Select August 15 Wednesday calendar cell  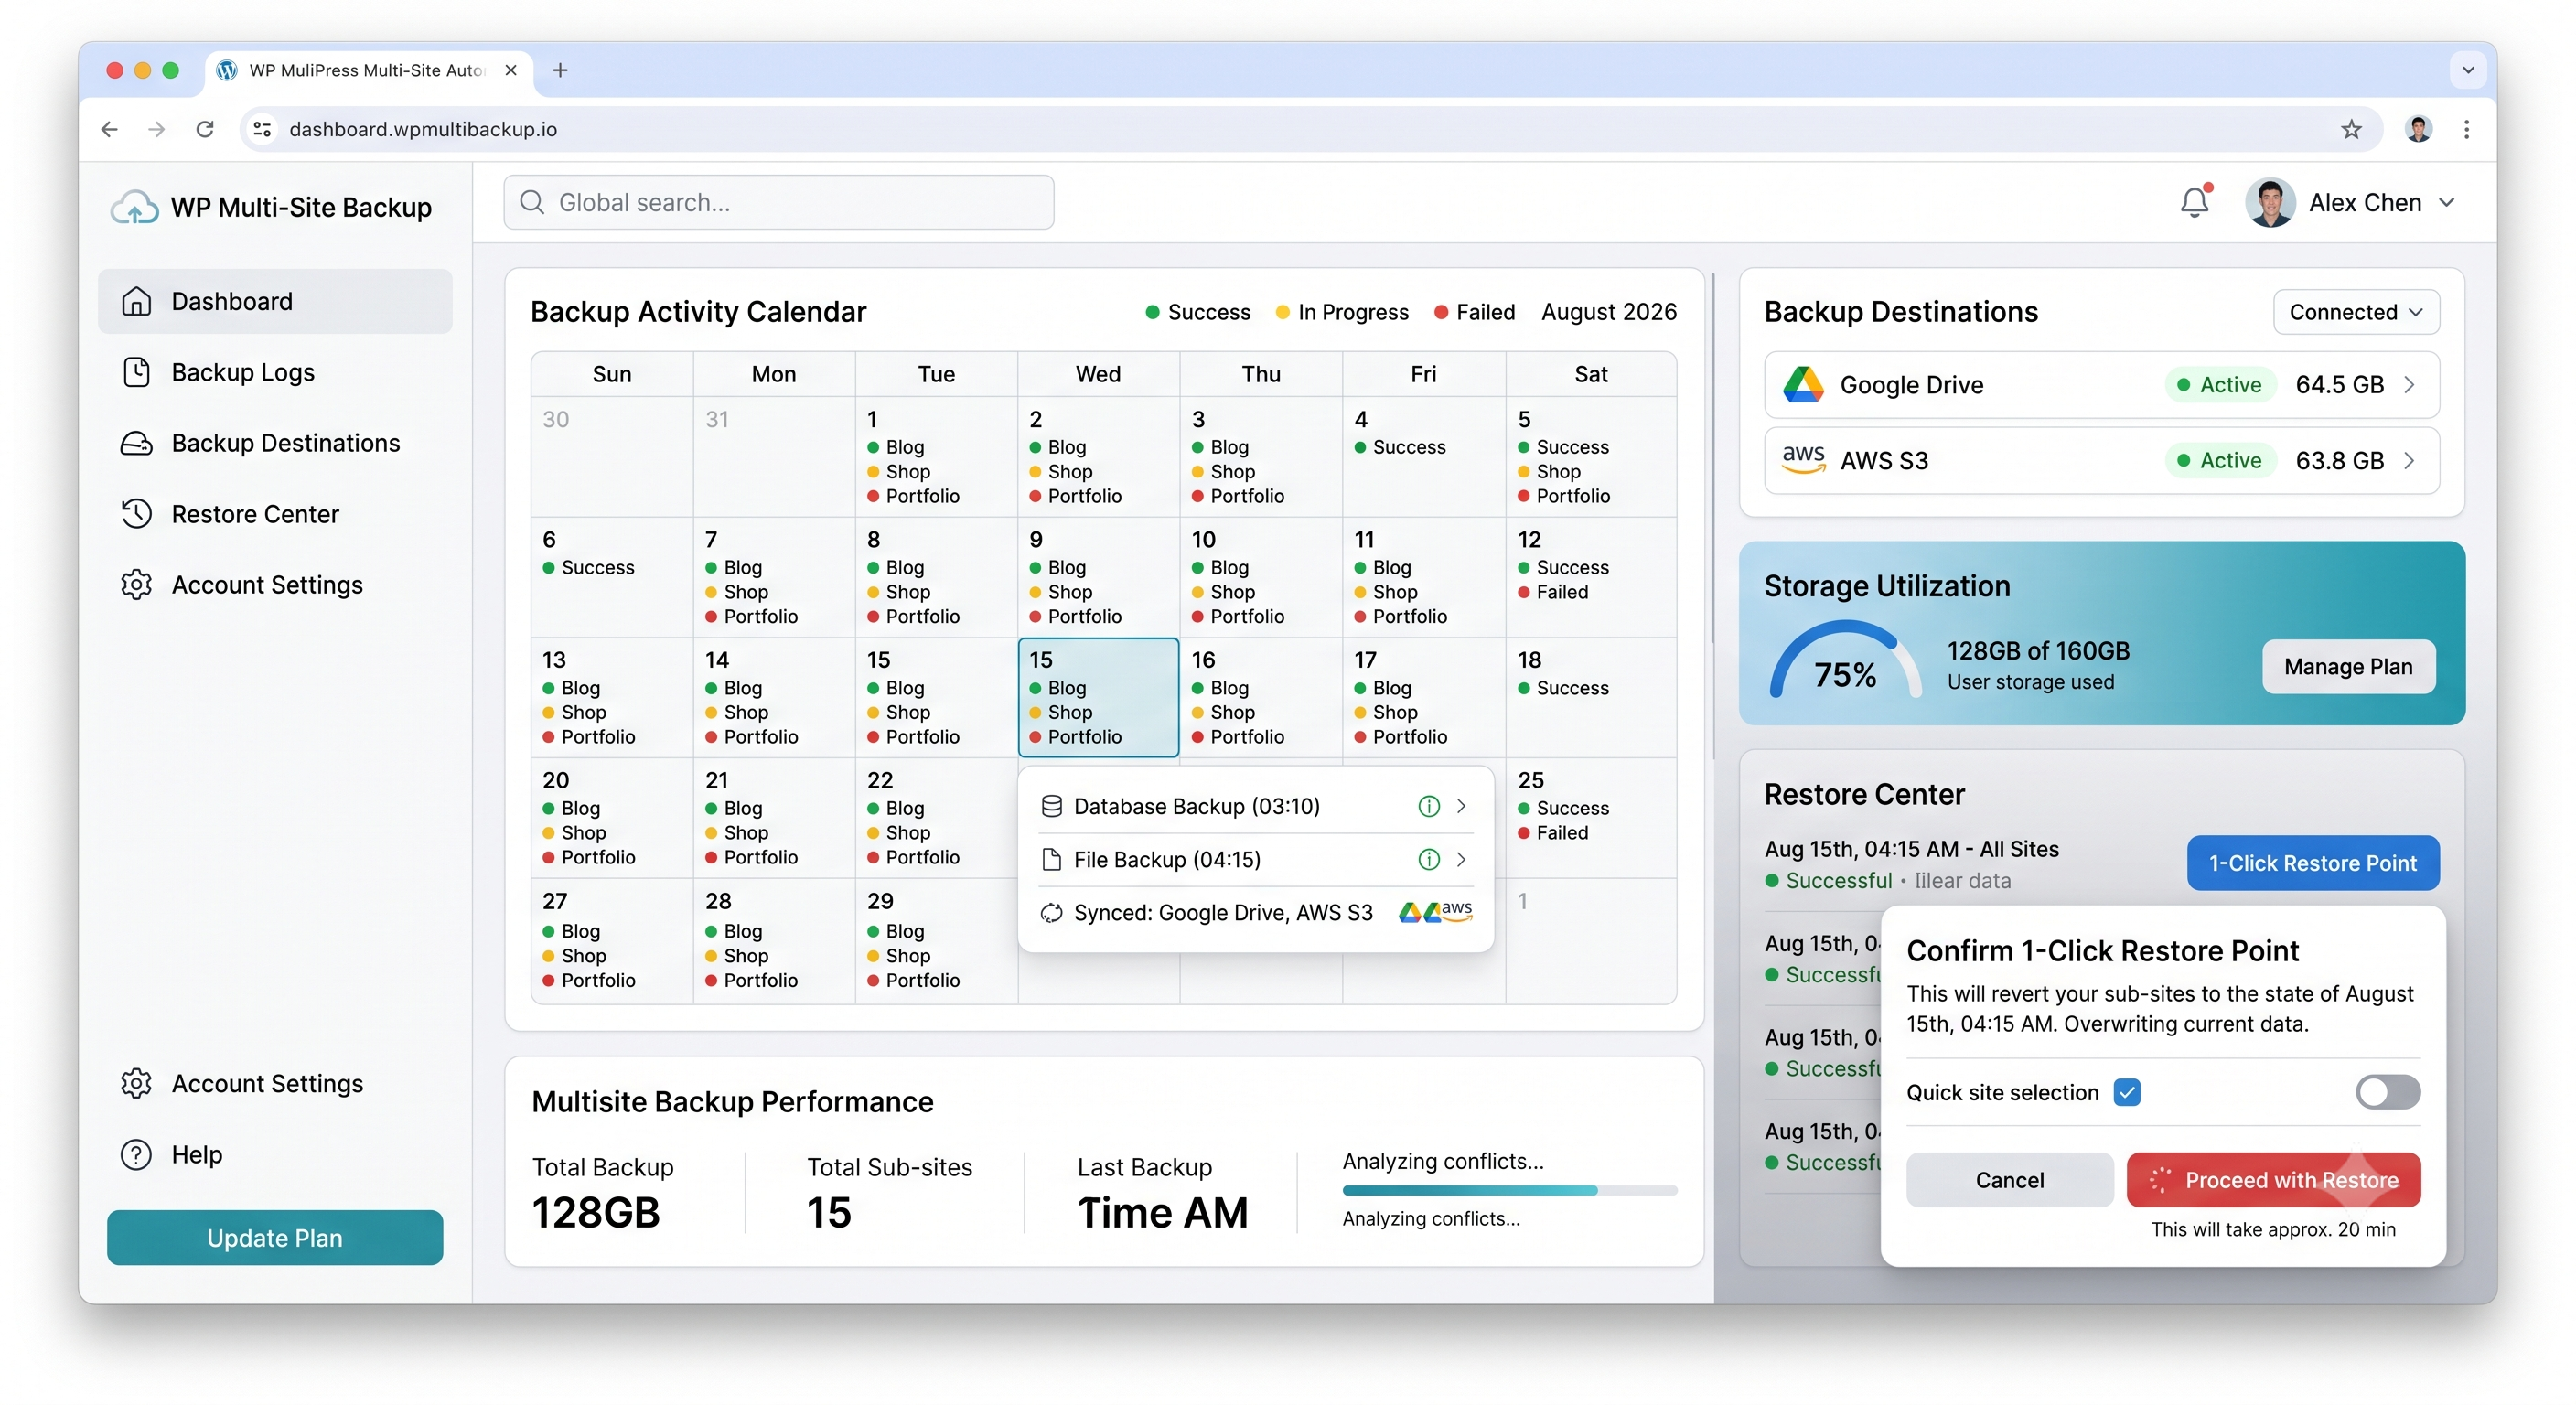pos(1098,697)
